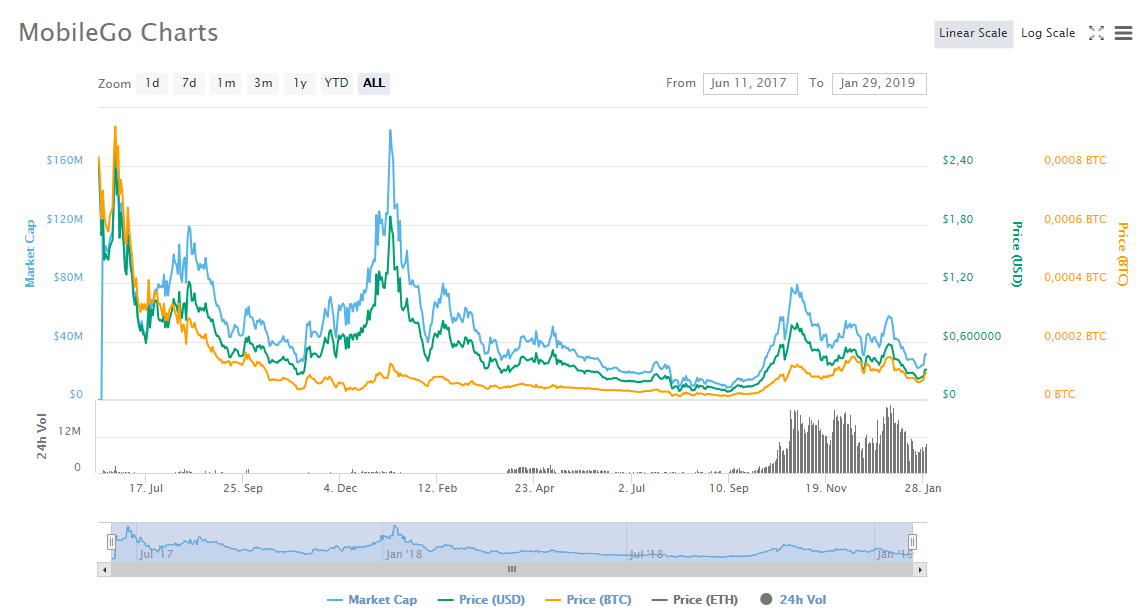Click the navigator right range handle
1145x615 pixels.
pyautogui.click(x=912, y=541)
